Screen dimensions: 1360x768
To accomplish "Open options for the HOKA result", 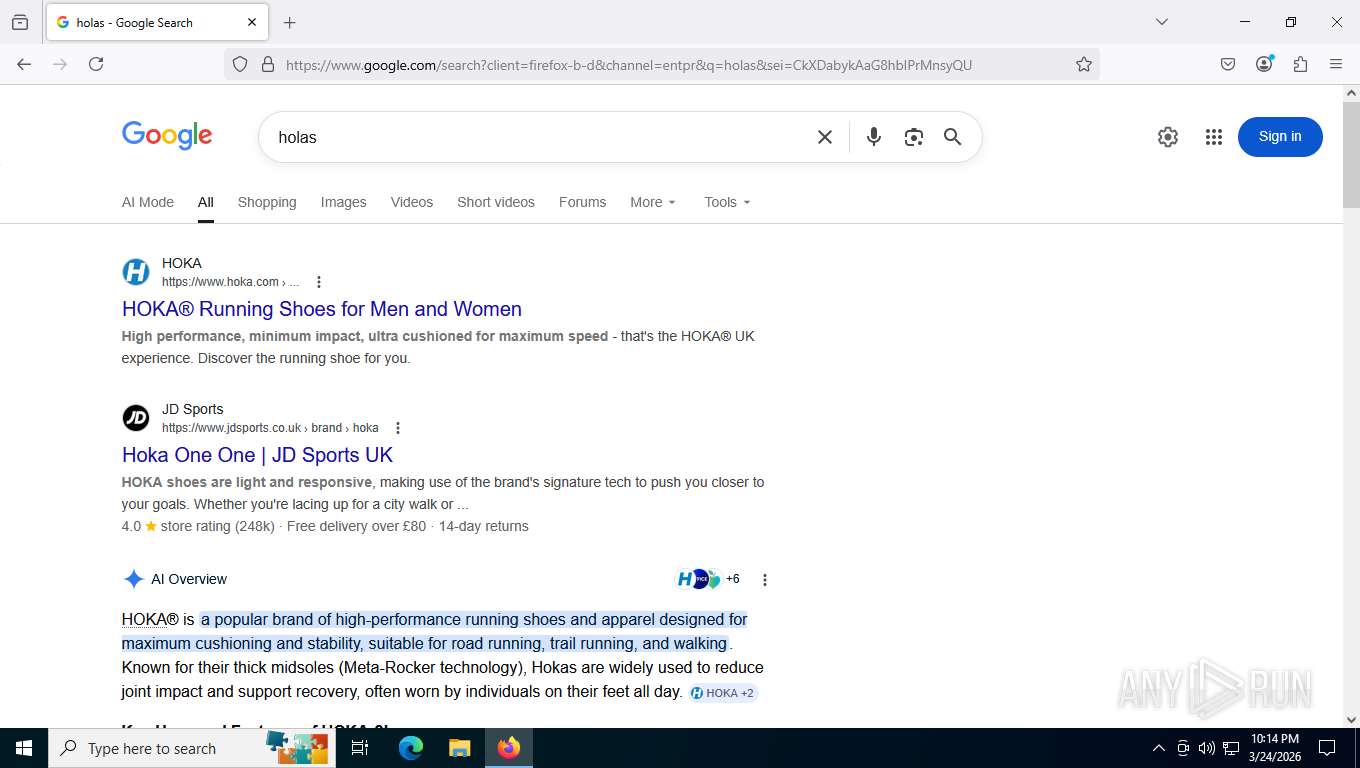I will tap(319, 282).
